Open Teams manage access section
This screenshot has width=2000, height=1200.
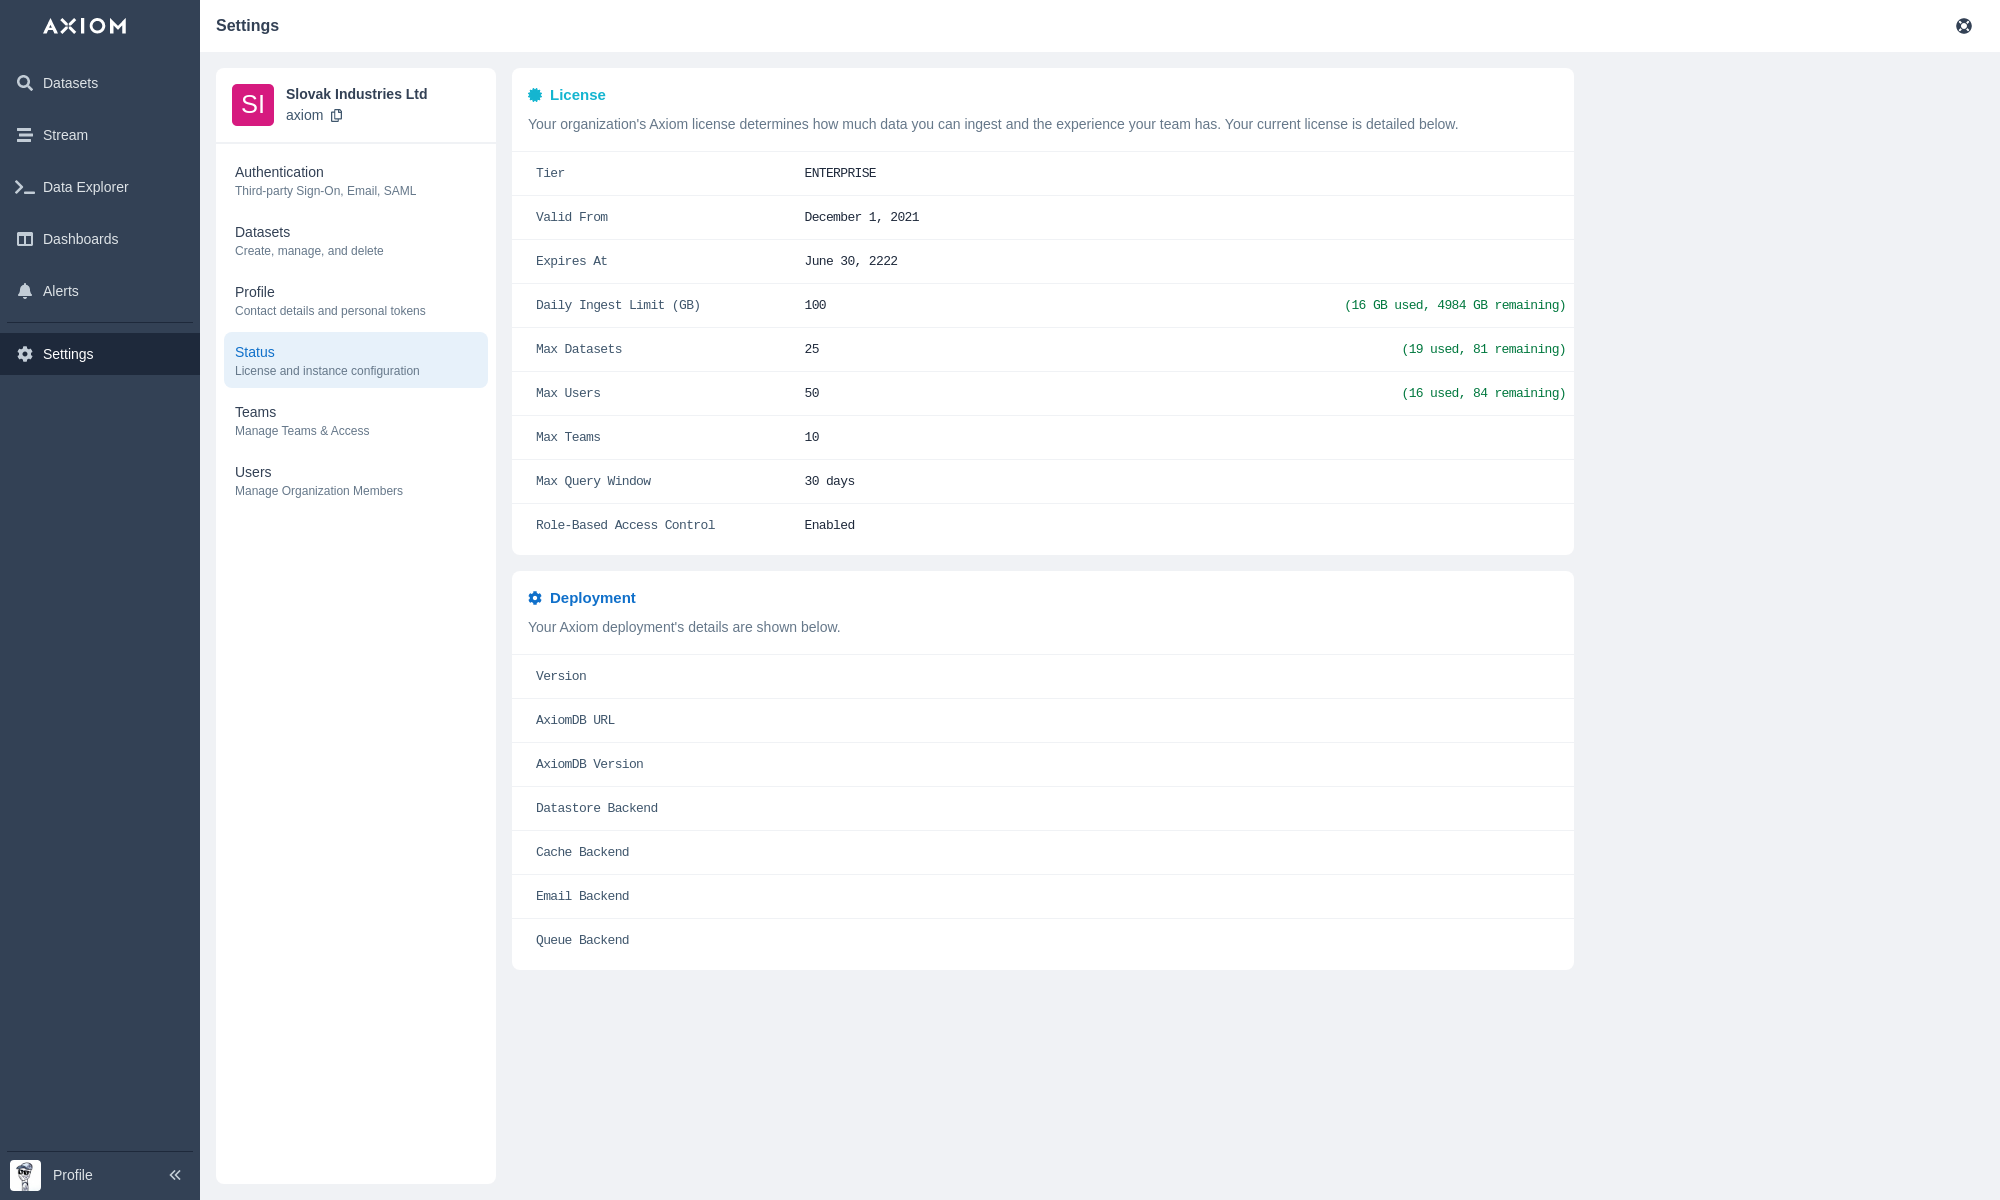coord(355,420)
